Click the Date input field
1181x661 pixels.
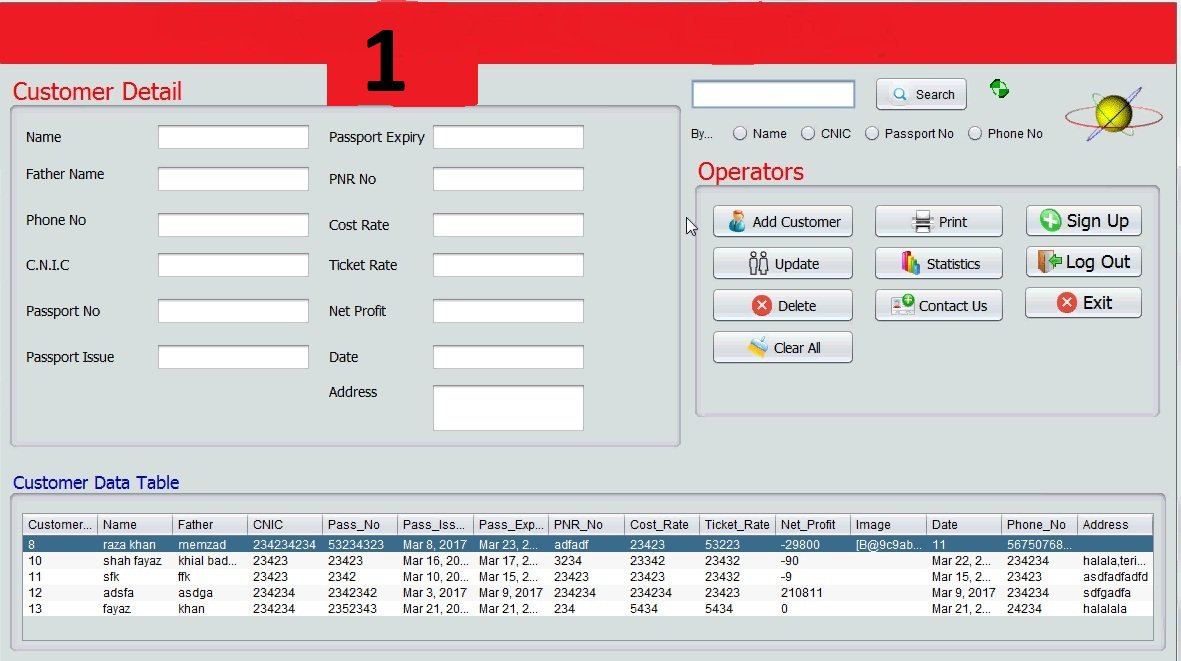click(x=508, y=357)
